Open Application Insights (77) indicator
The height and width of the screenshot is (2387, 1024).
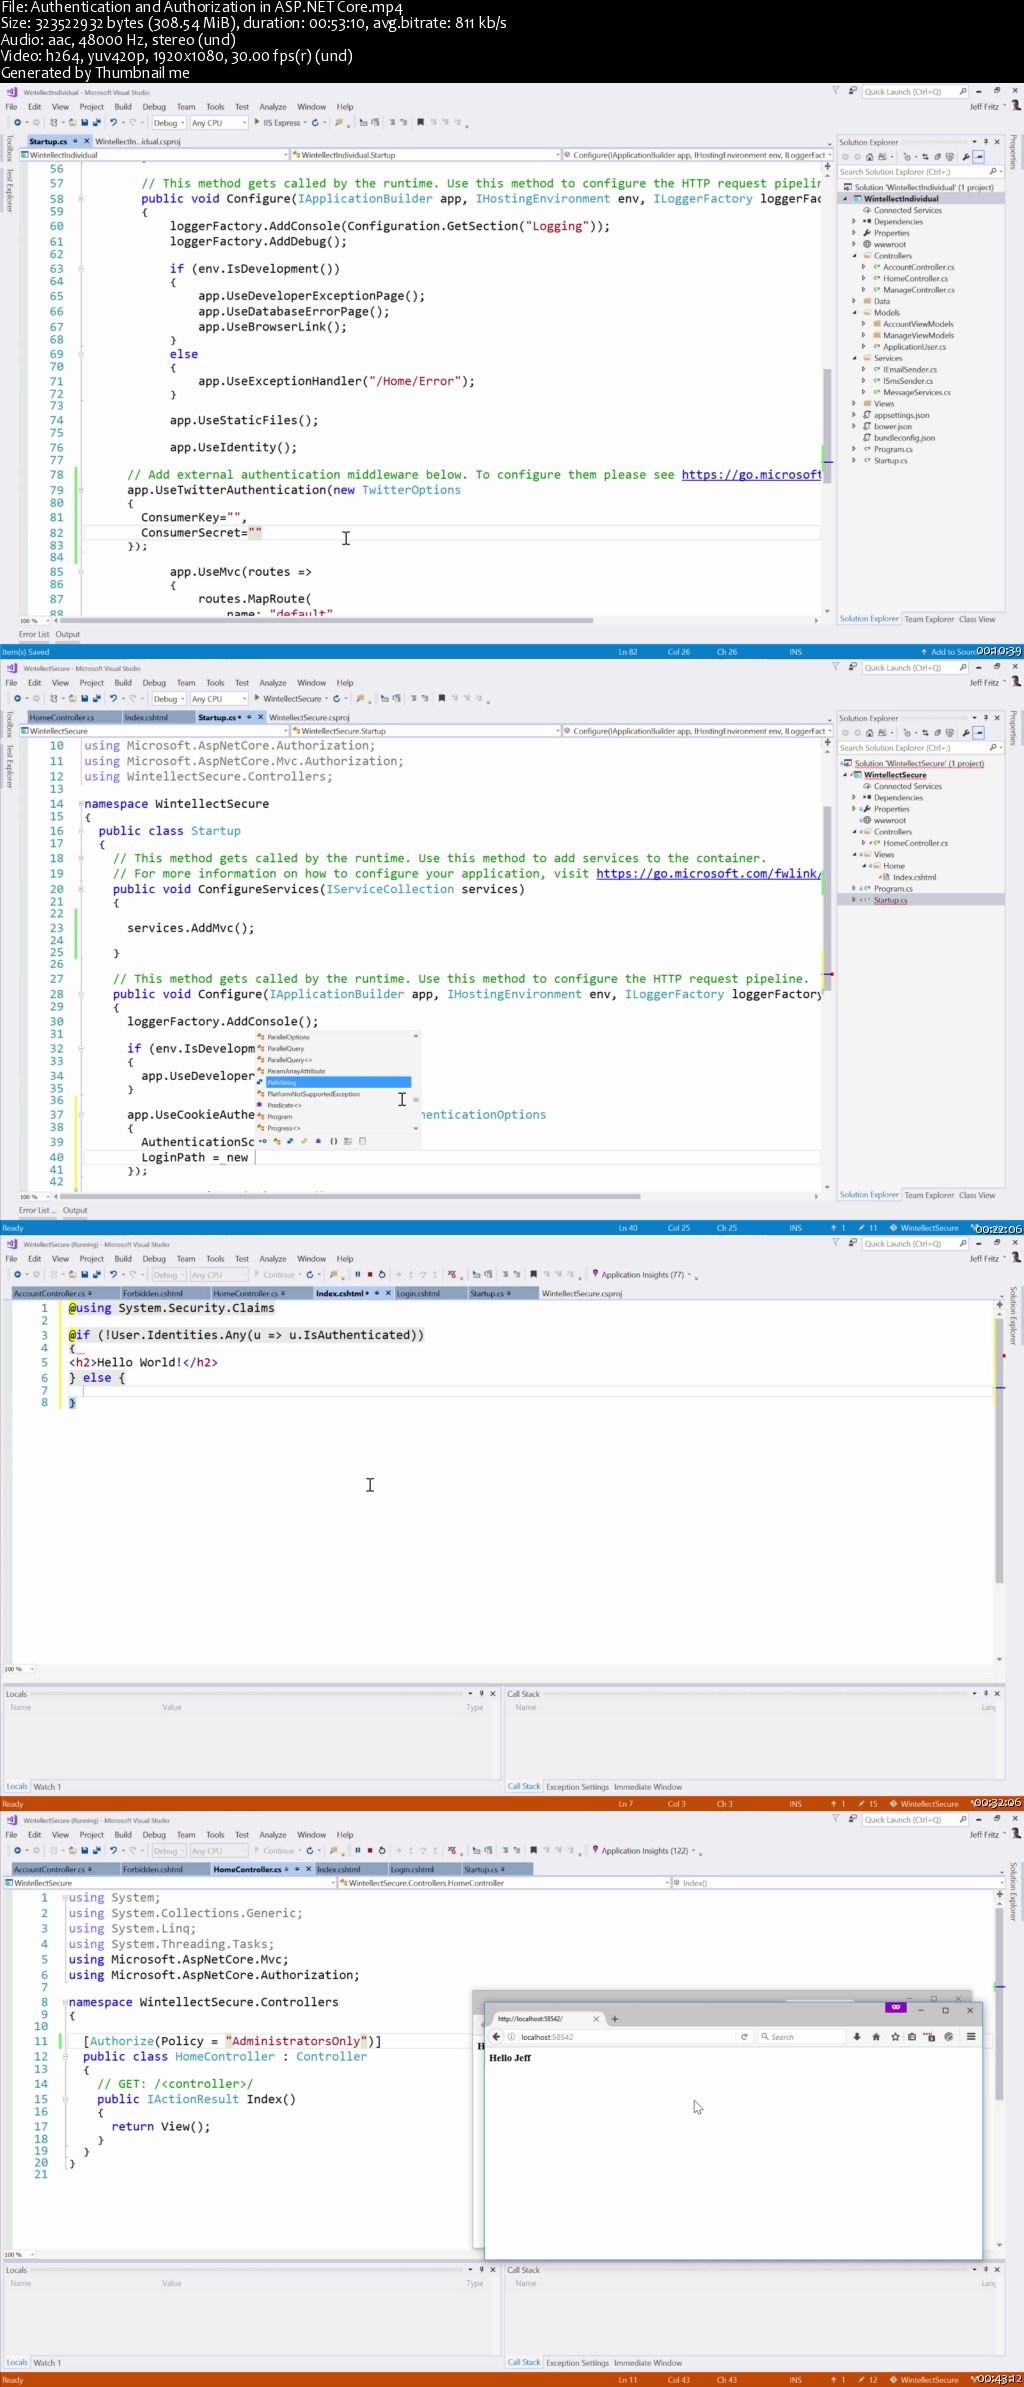pyautogui.click(x=643, y=1274)
